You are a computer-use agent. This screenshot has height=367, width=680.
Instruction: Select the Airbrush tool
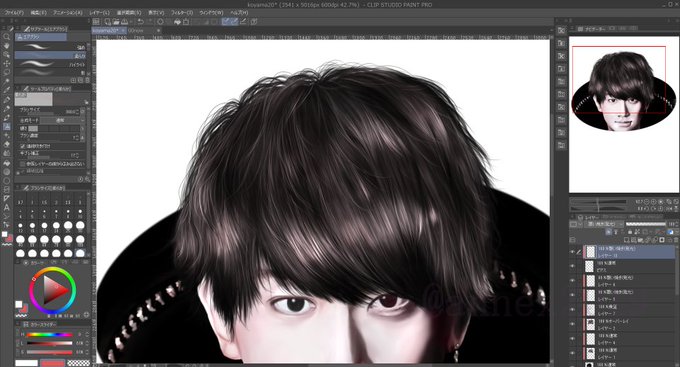[x=7, y=126]
